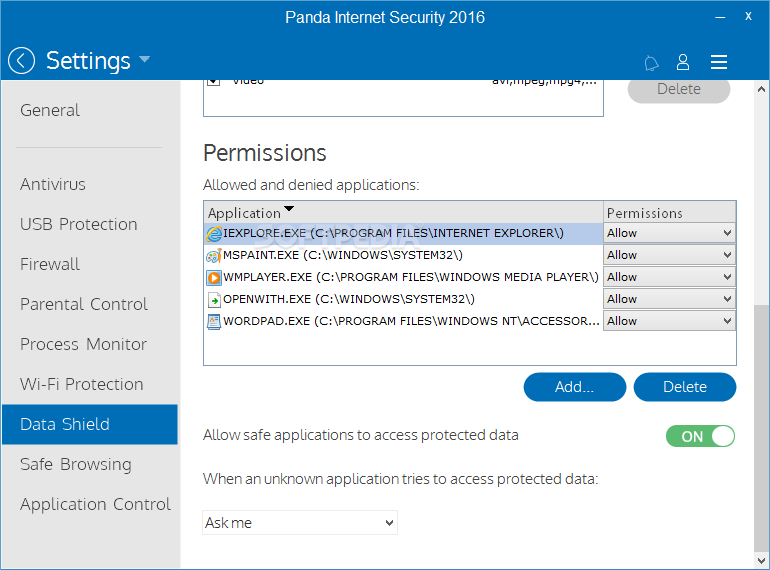Select the Data Shield section

[90, 425]
